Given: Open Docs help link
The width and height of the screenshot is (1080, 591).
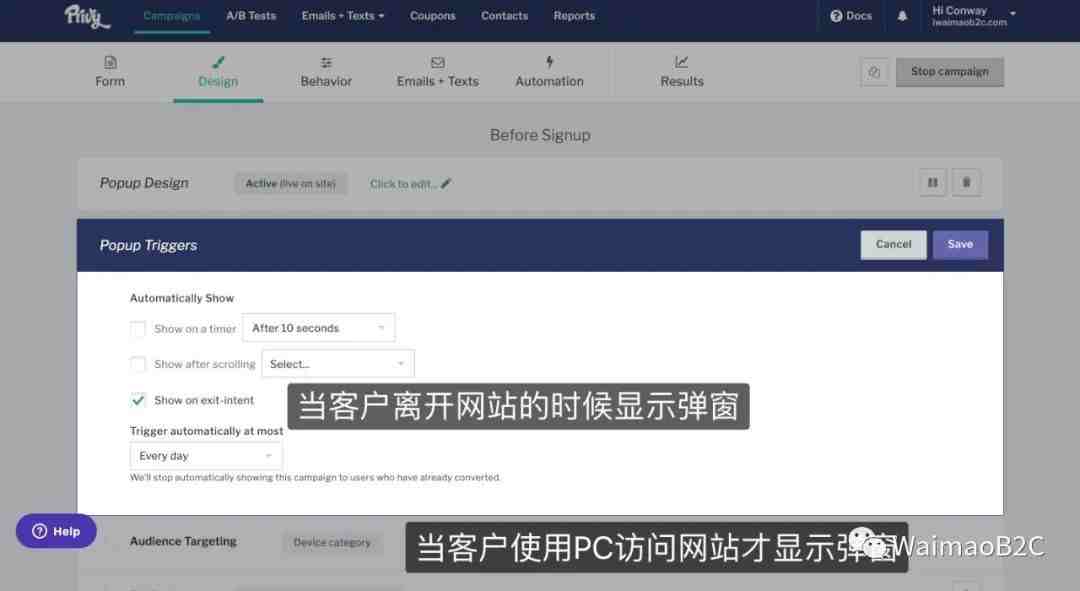Looking at the screenshot, I should (x=851, y=16).
